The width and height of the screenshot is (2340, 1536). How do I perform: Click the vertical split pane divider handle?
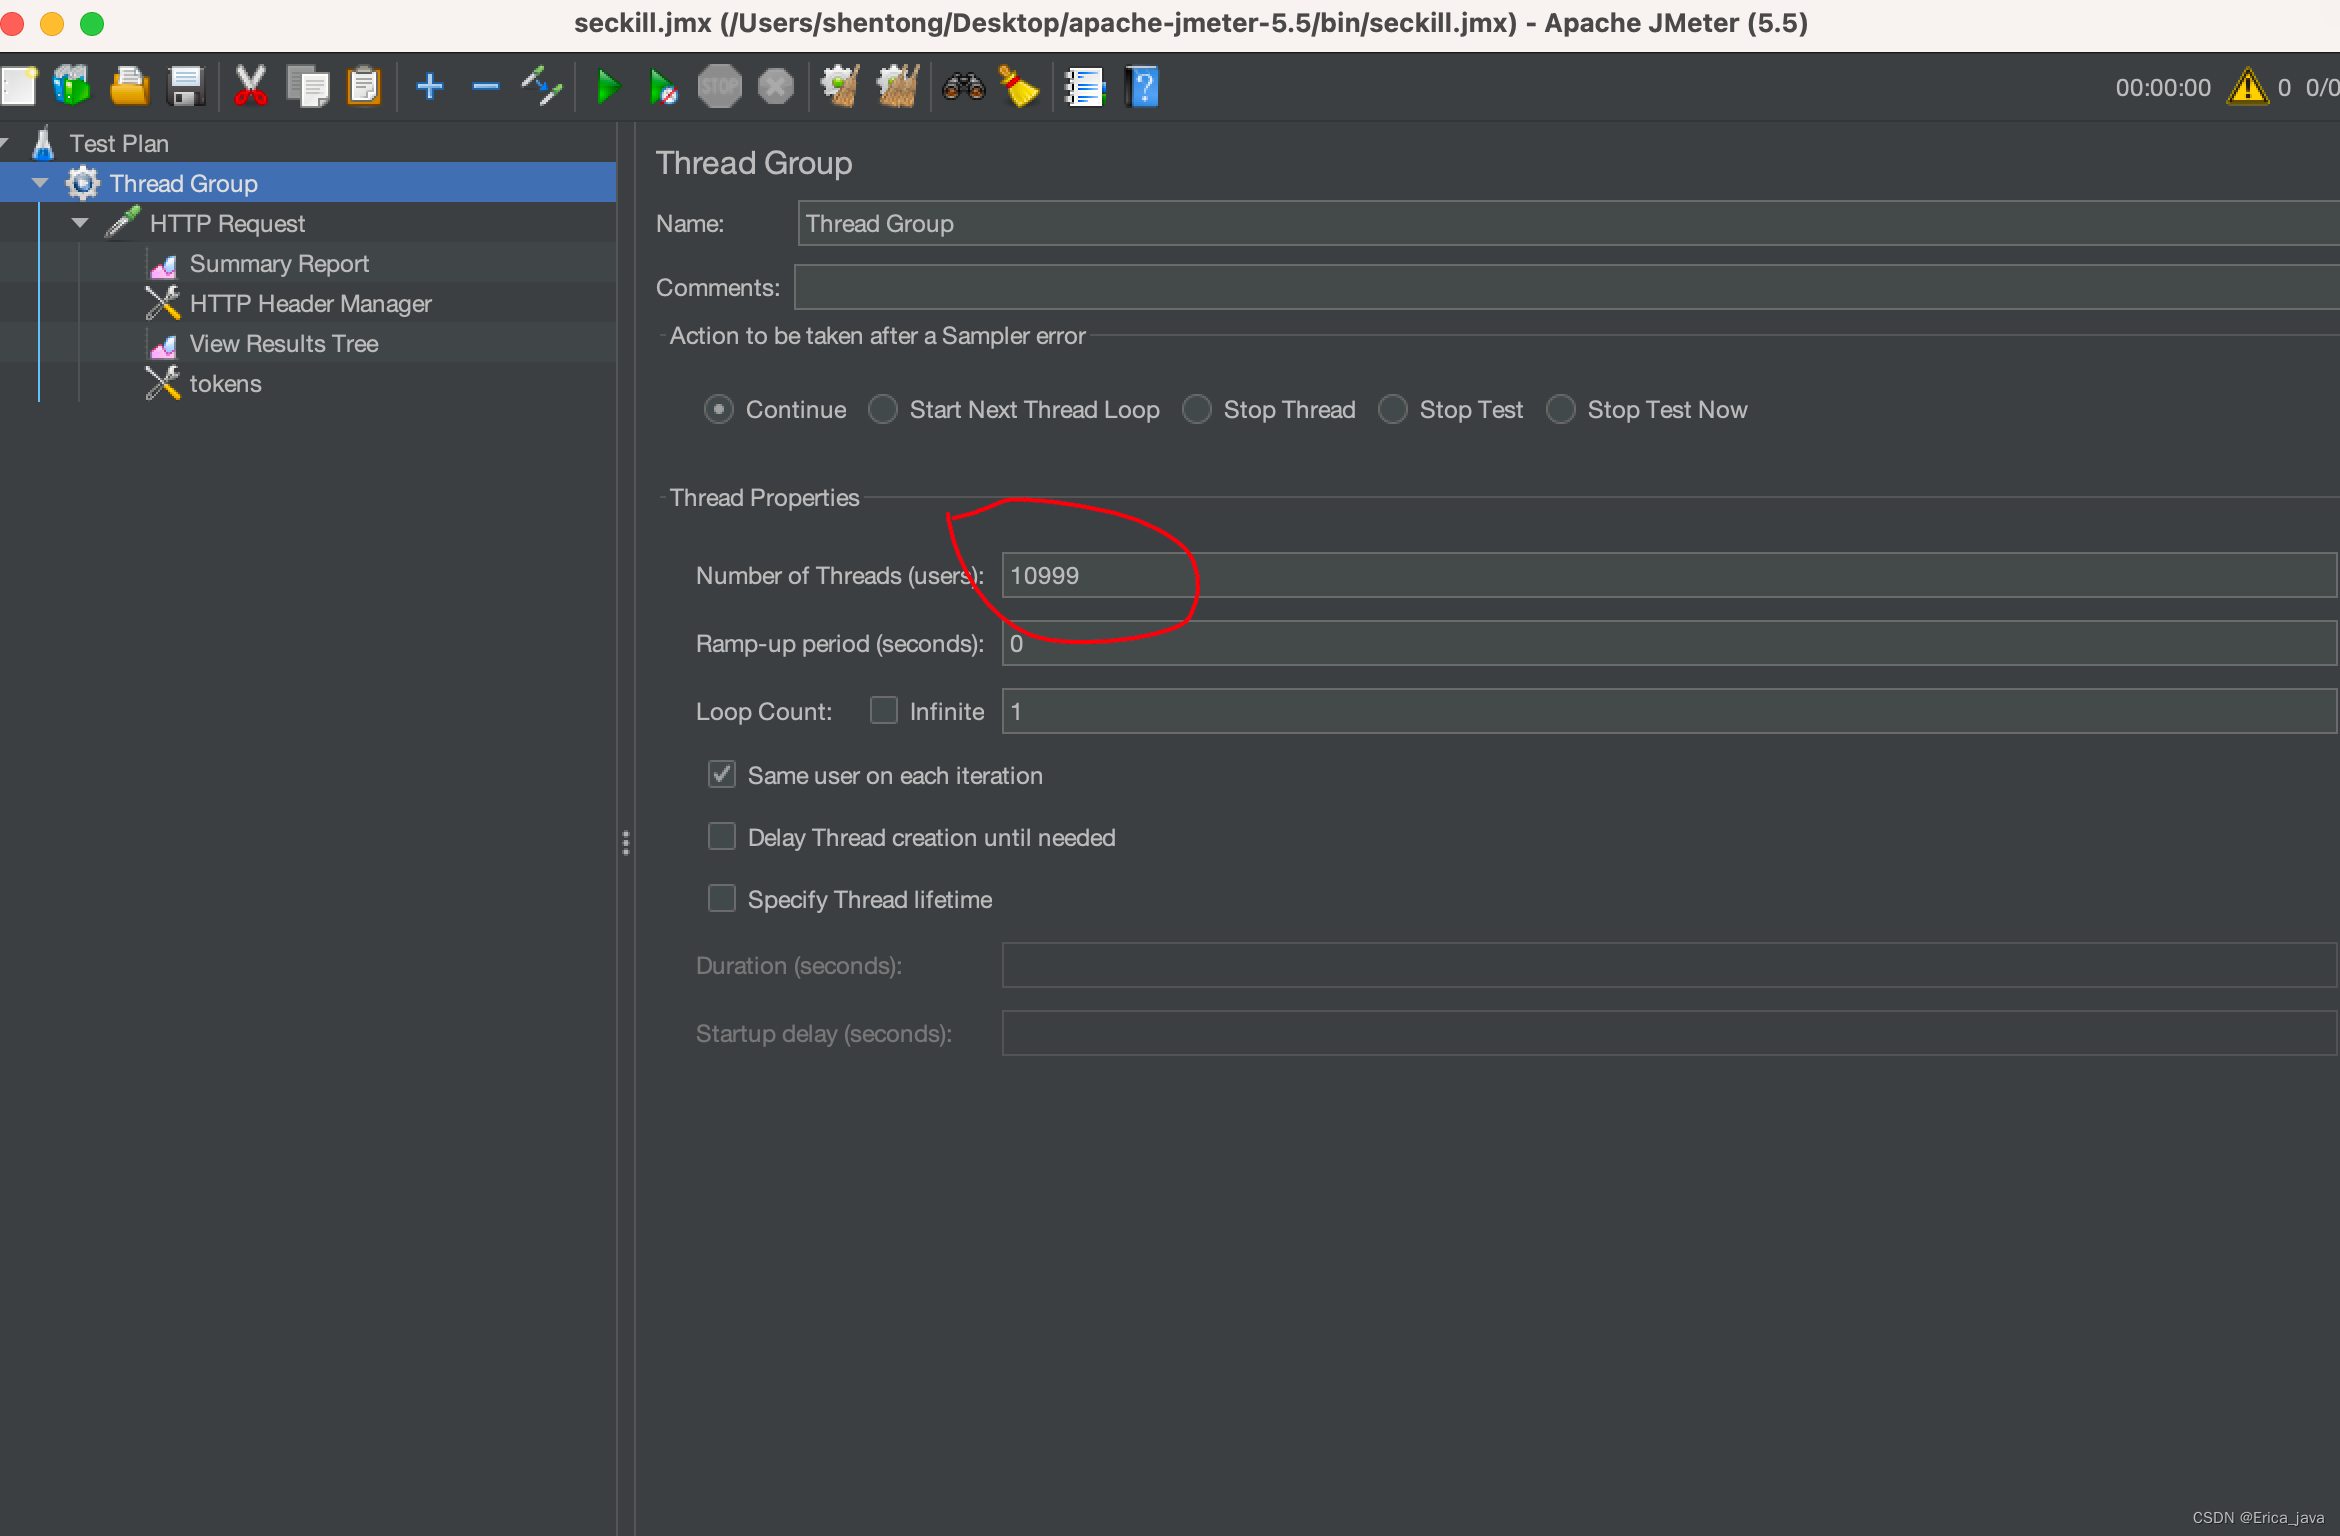[x=626, y=843]
